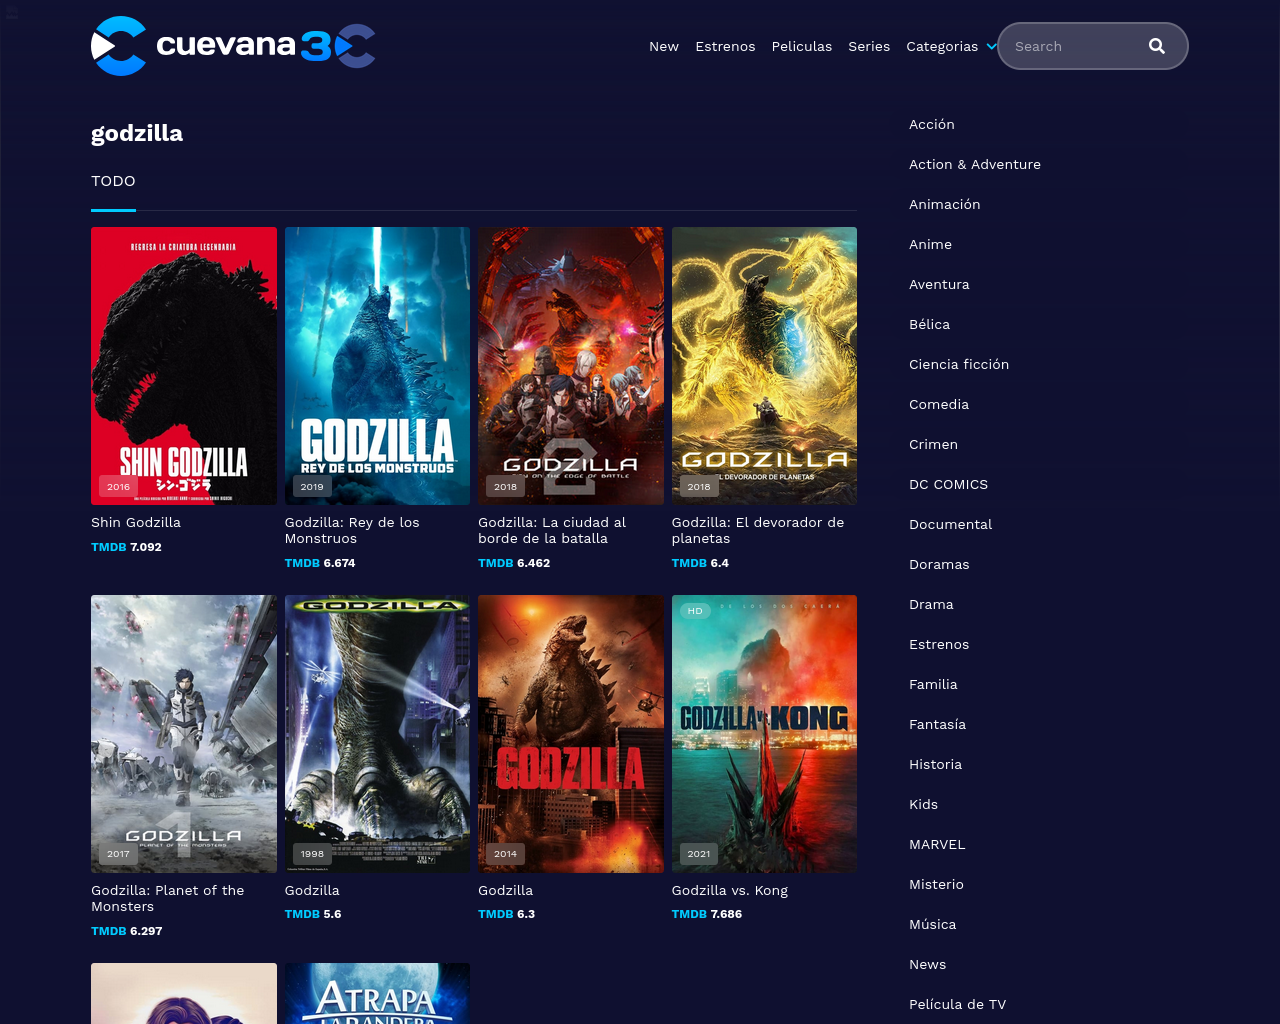Click the Godzilla: Planet of the Monsters title
Image resolution: width=1280 pixels, height=1024 pixels.
pos(168,898)
